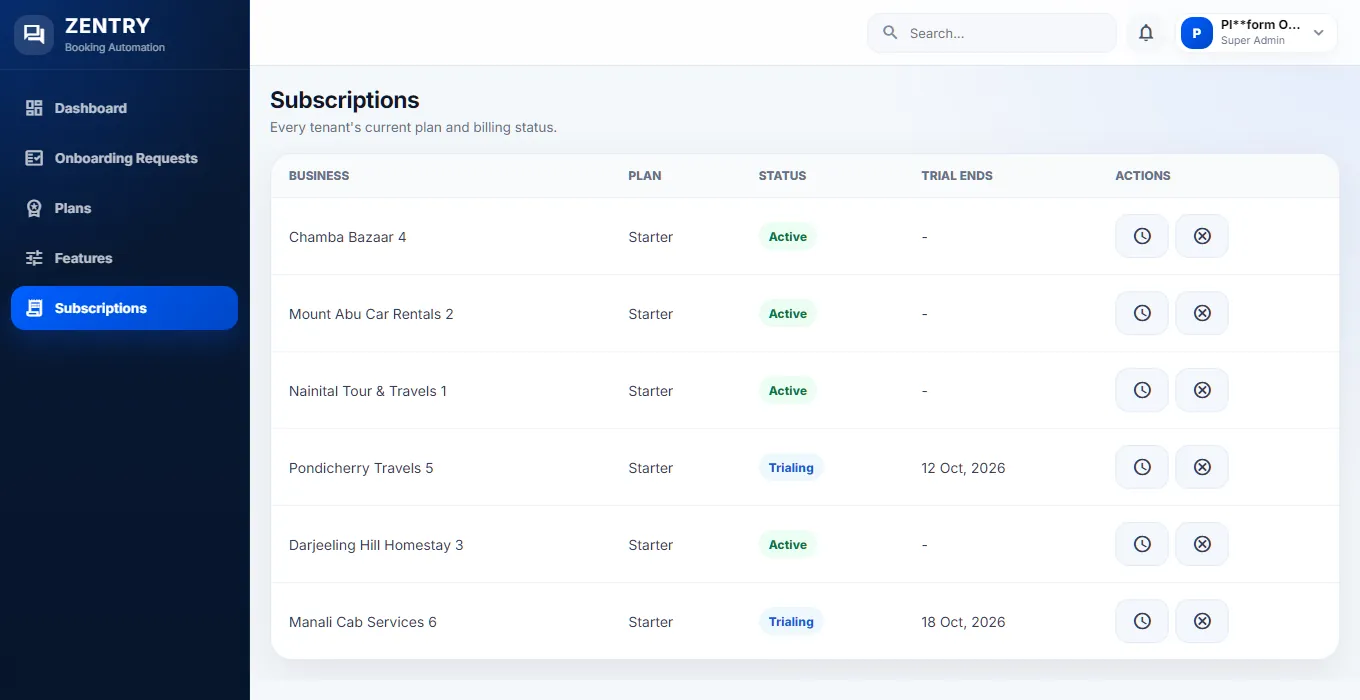
Task: Click the ZENTRY brand name
Action: [107, 26]
